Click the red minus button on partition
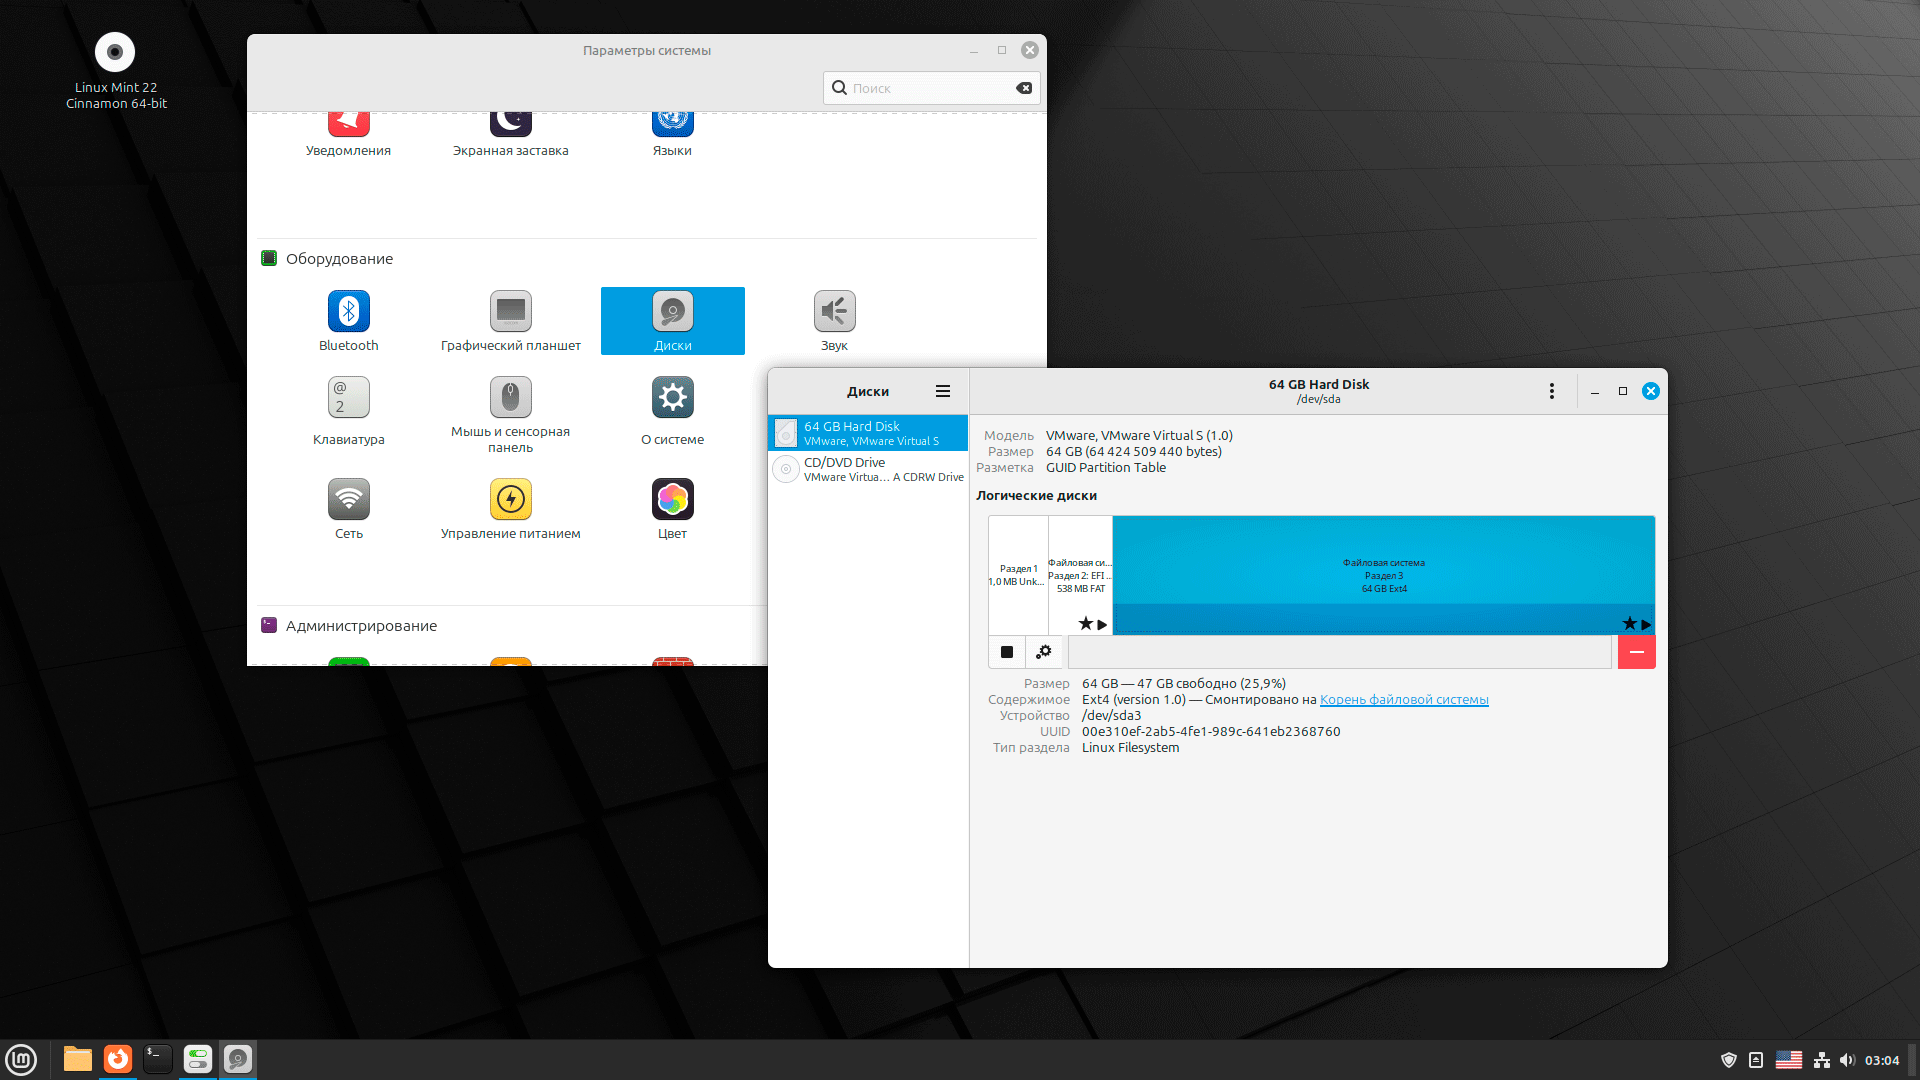 pos(1636,651)
